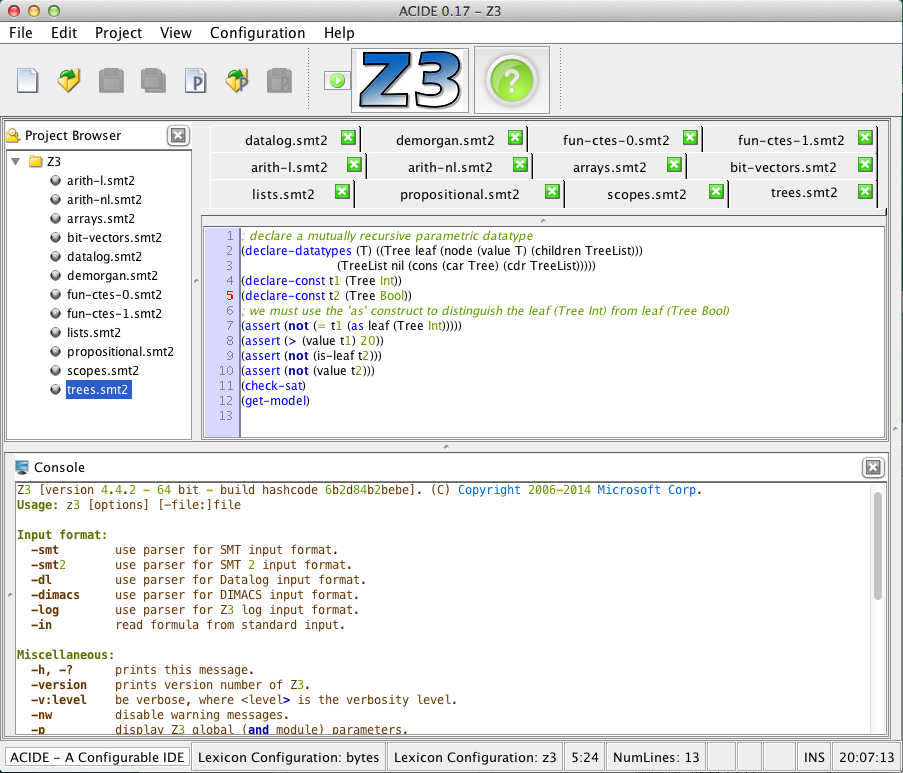903x773 pixels.
Task: Open the Edit menu
Action: (x=64, y=33)
